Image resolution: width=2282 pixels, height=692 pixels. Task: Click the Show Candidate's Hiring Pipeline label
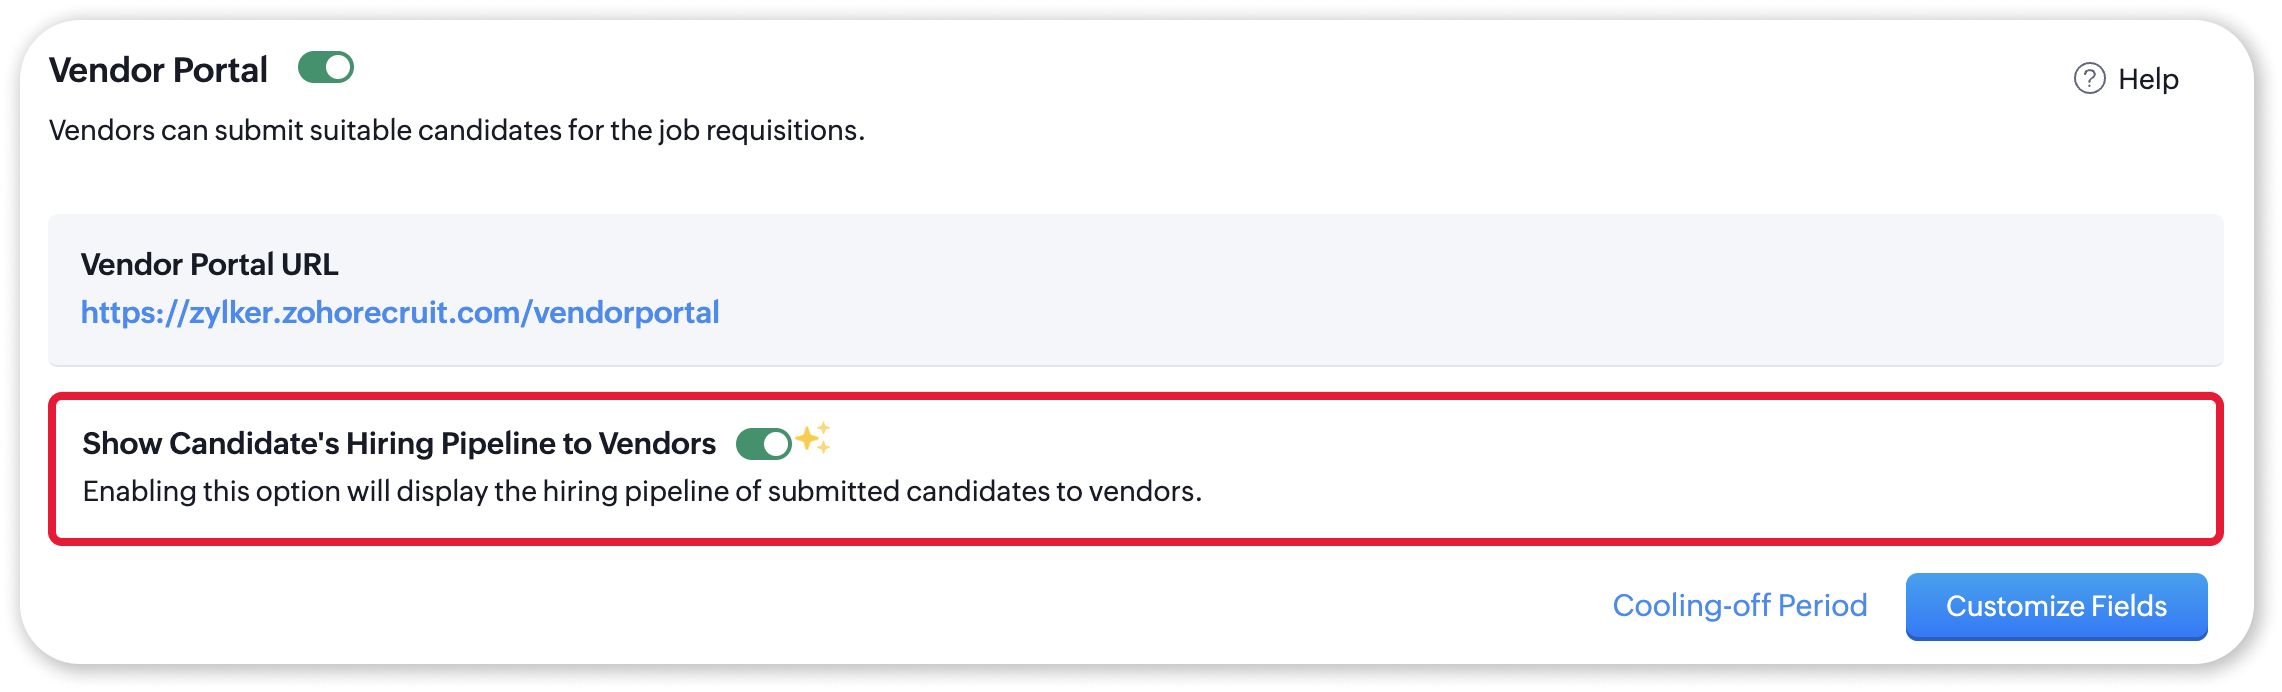point(398,443)
